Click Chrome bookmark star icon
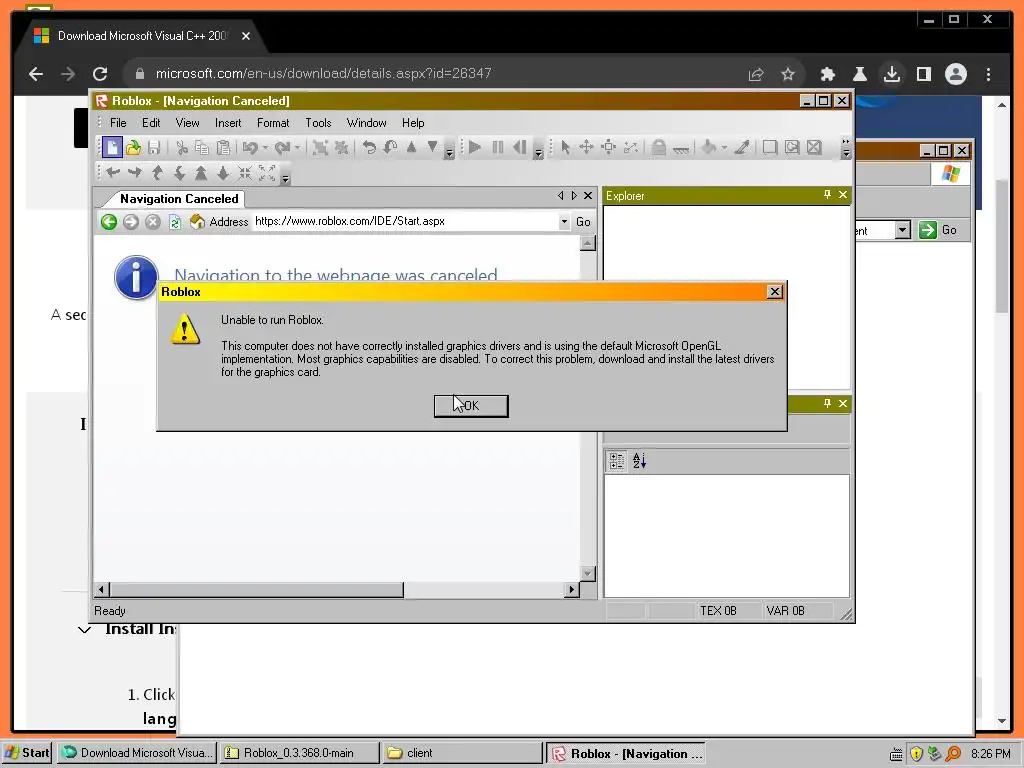The image size is (1024, 768). 788,74
